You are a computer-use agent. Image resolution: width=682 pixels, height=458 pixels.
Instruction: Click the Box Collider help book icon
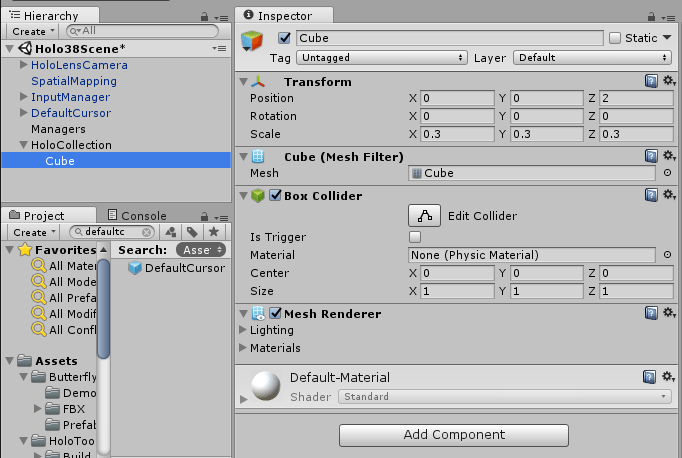point(651,195)
